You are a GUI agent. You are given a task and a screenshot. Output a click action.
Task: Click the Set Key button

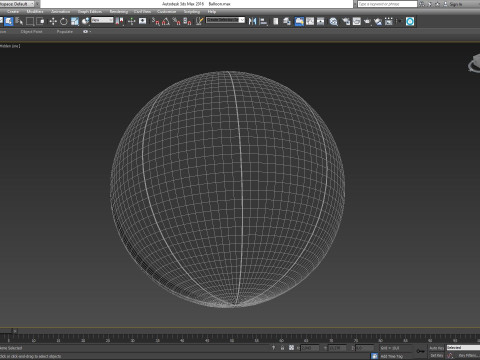click(x=436, y=356)
